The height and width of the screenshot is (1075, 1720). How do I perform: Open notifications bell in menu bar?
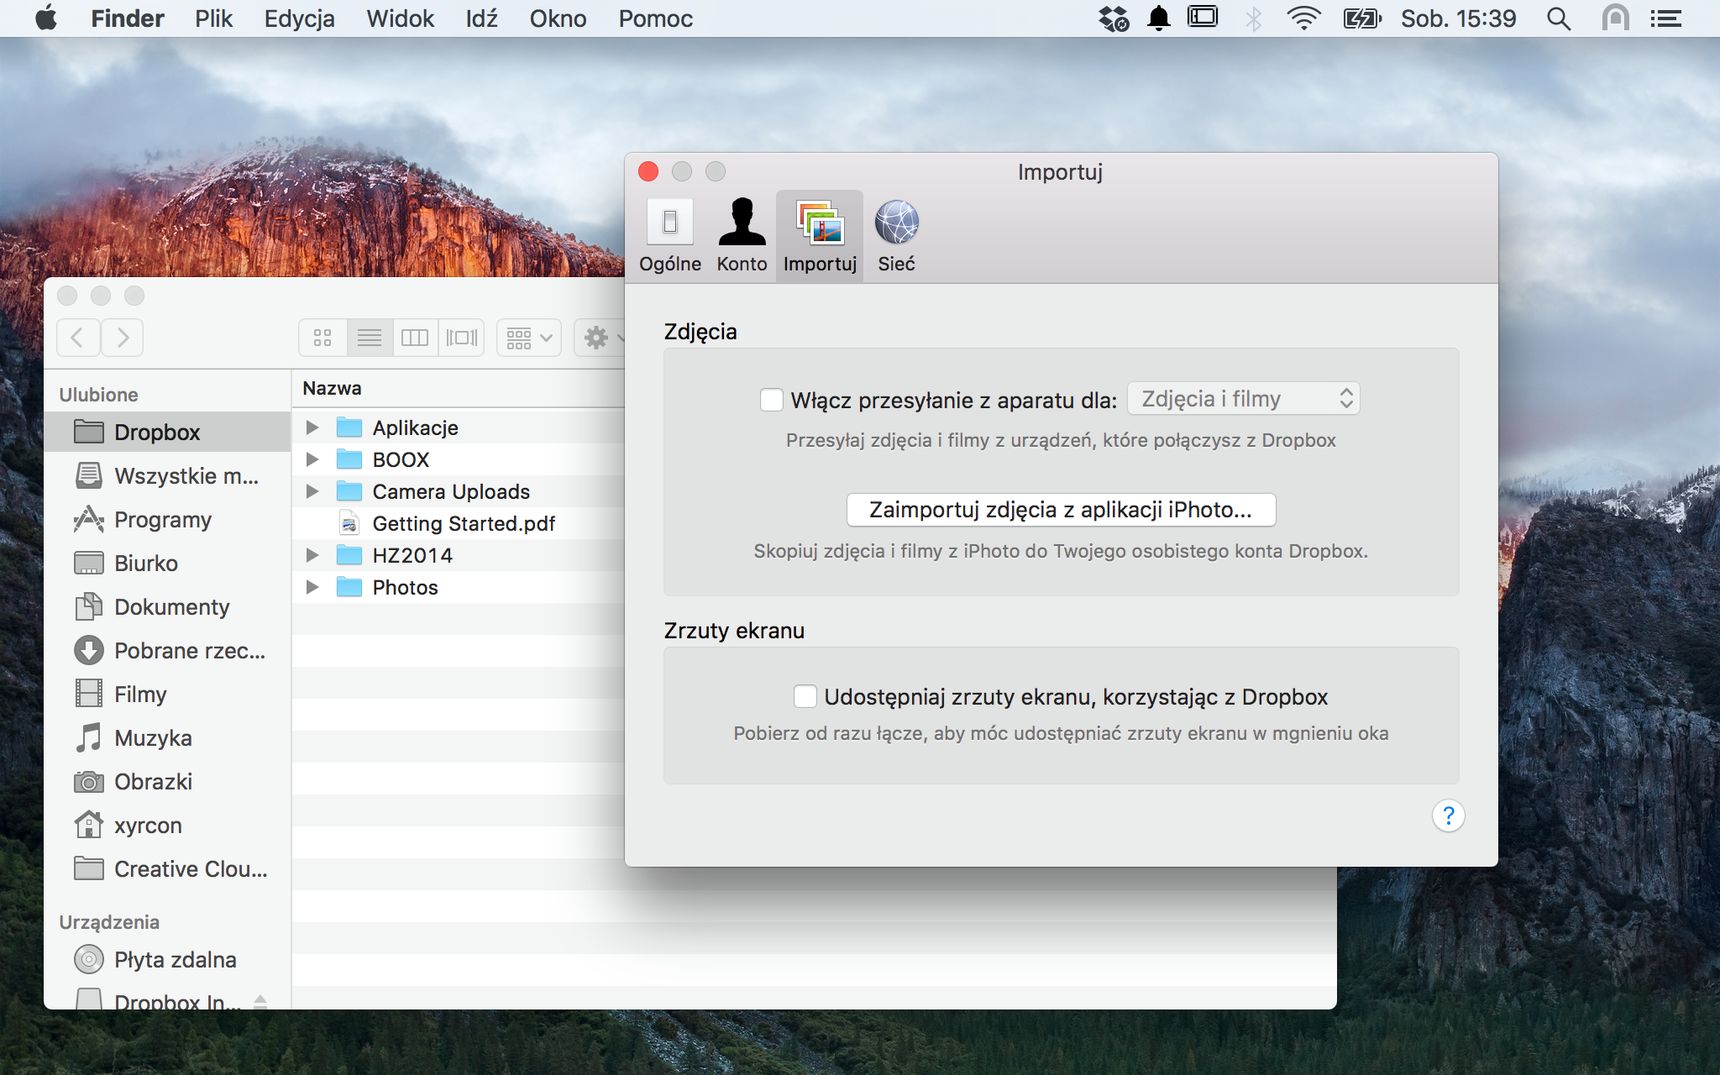click(1159, 18)
